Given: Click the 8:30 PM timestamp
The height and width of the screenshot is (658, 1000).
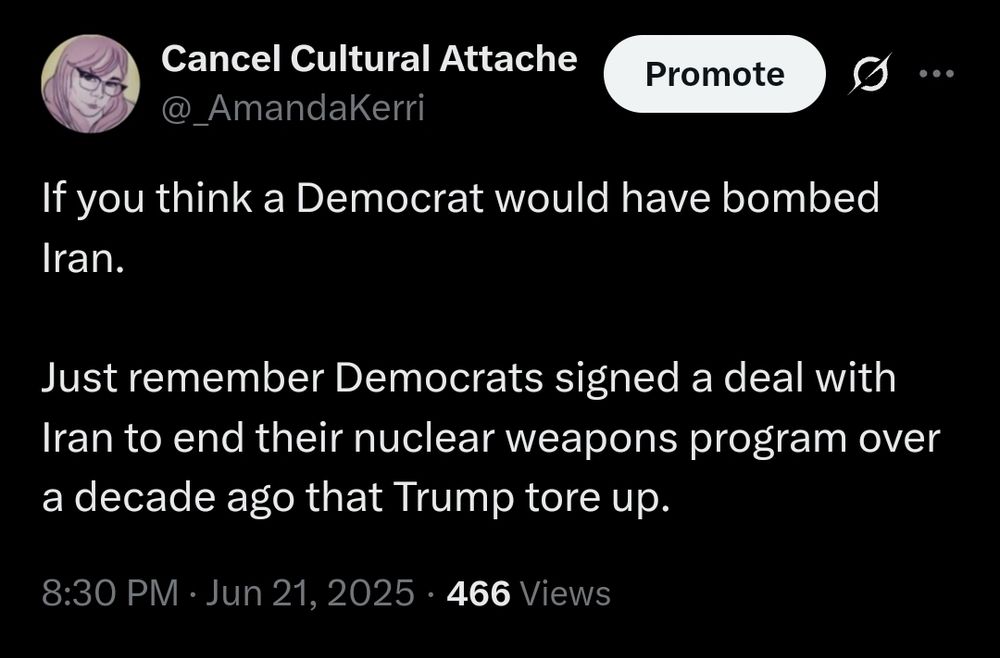Looking at the screenshot, I should click(110, 593).
